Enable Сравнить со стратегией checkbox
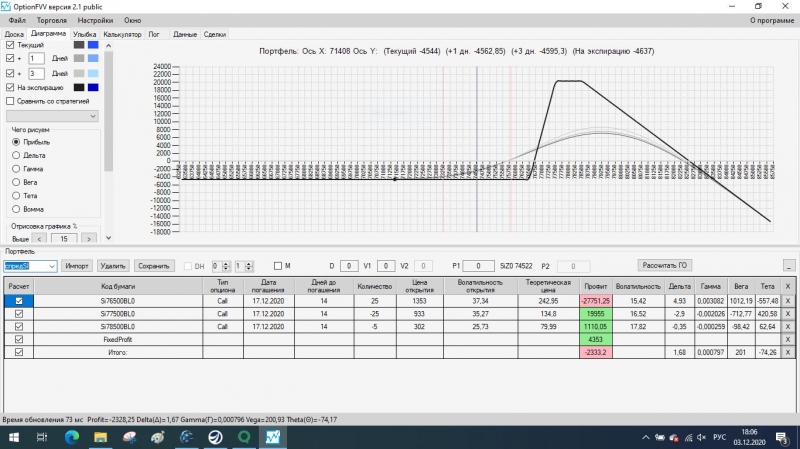800x449 pixels. pos(10,101)
